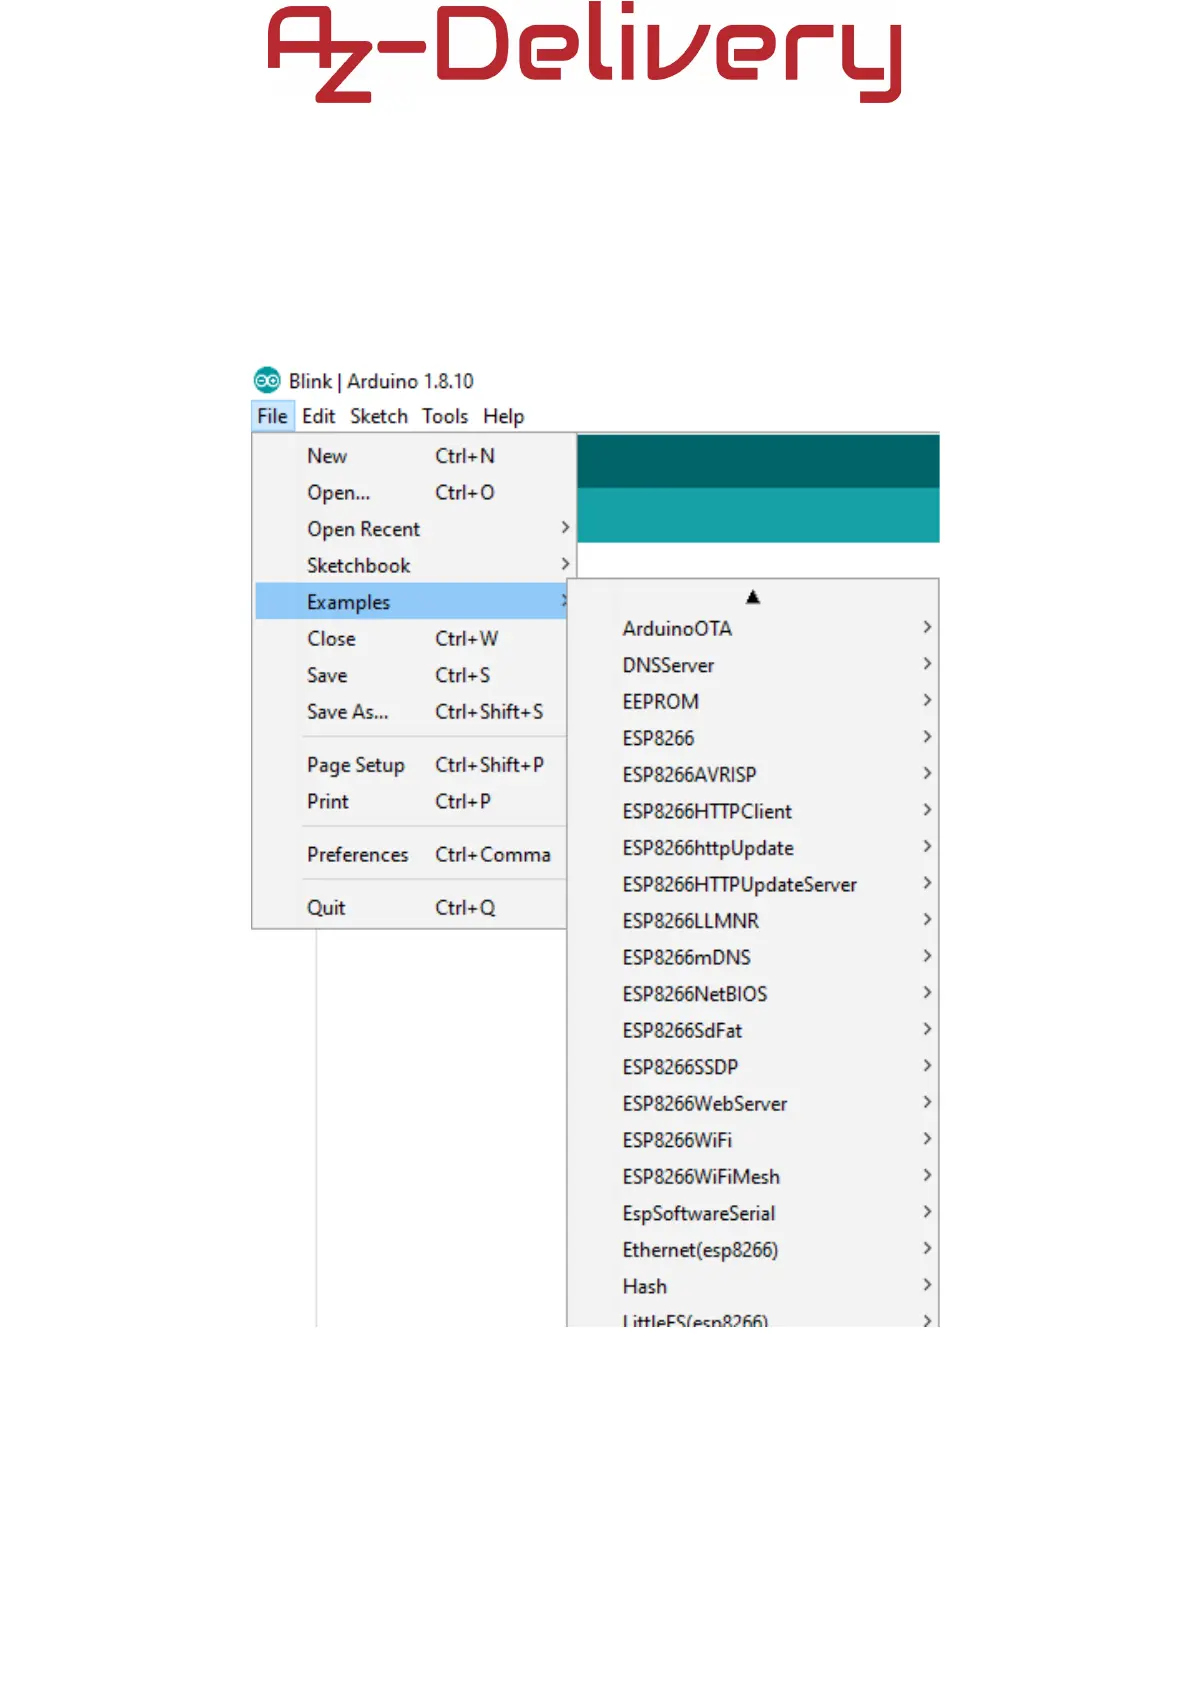Open the Tools menu

coord(445,416)
